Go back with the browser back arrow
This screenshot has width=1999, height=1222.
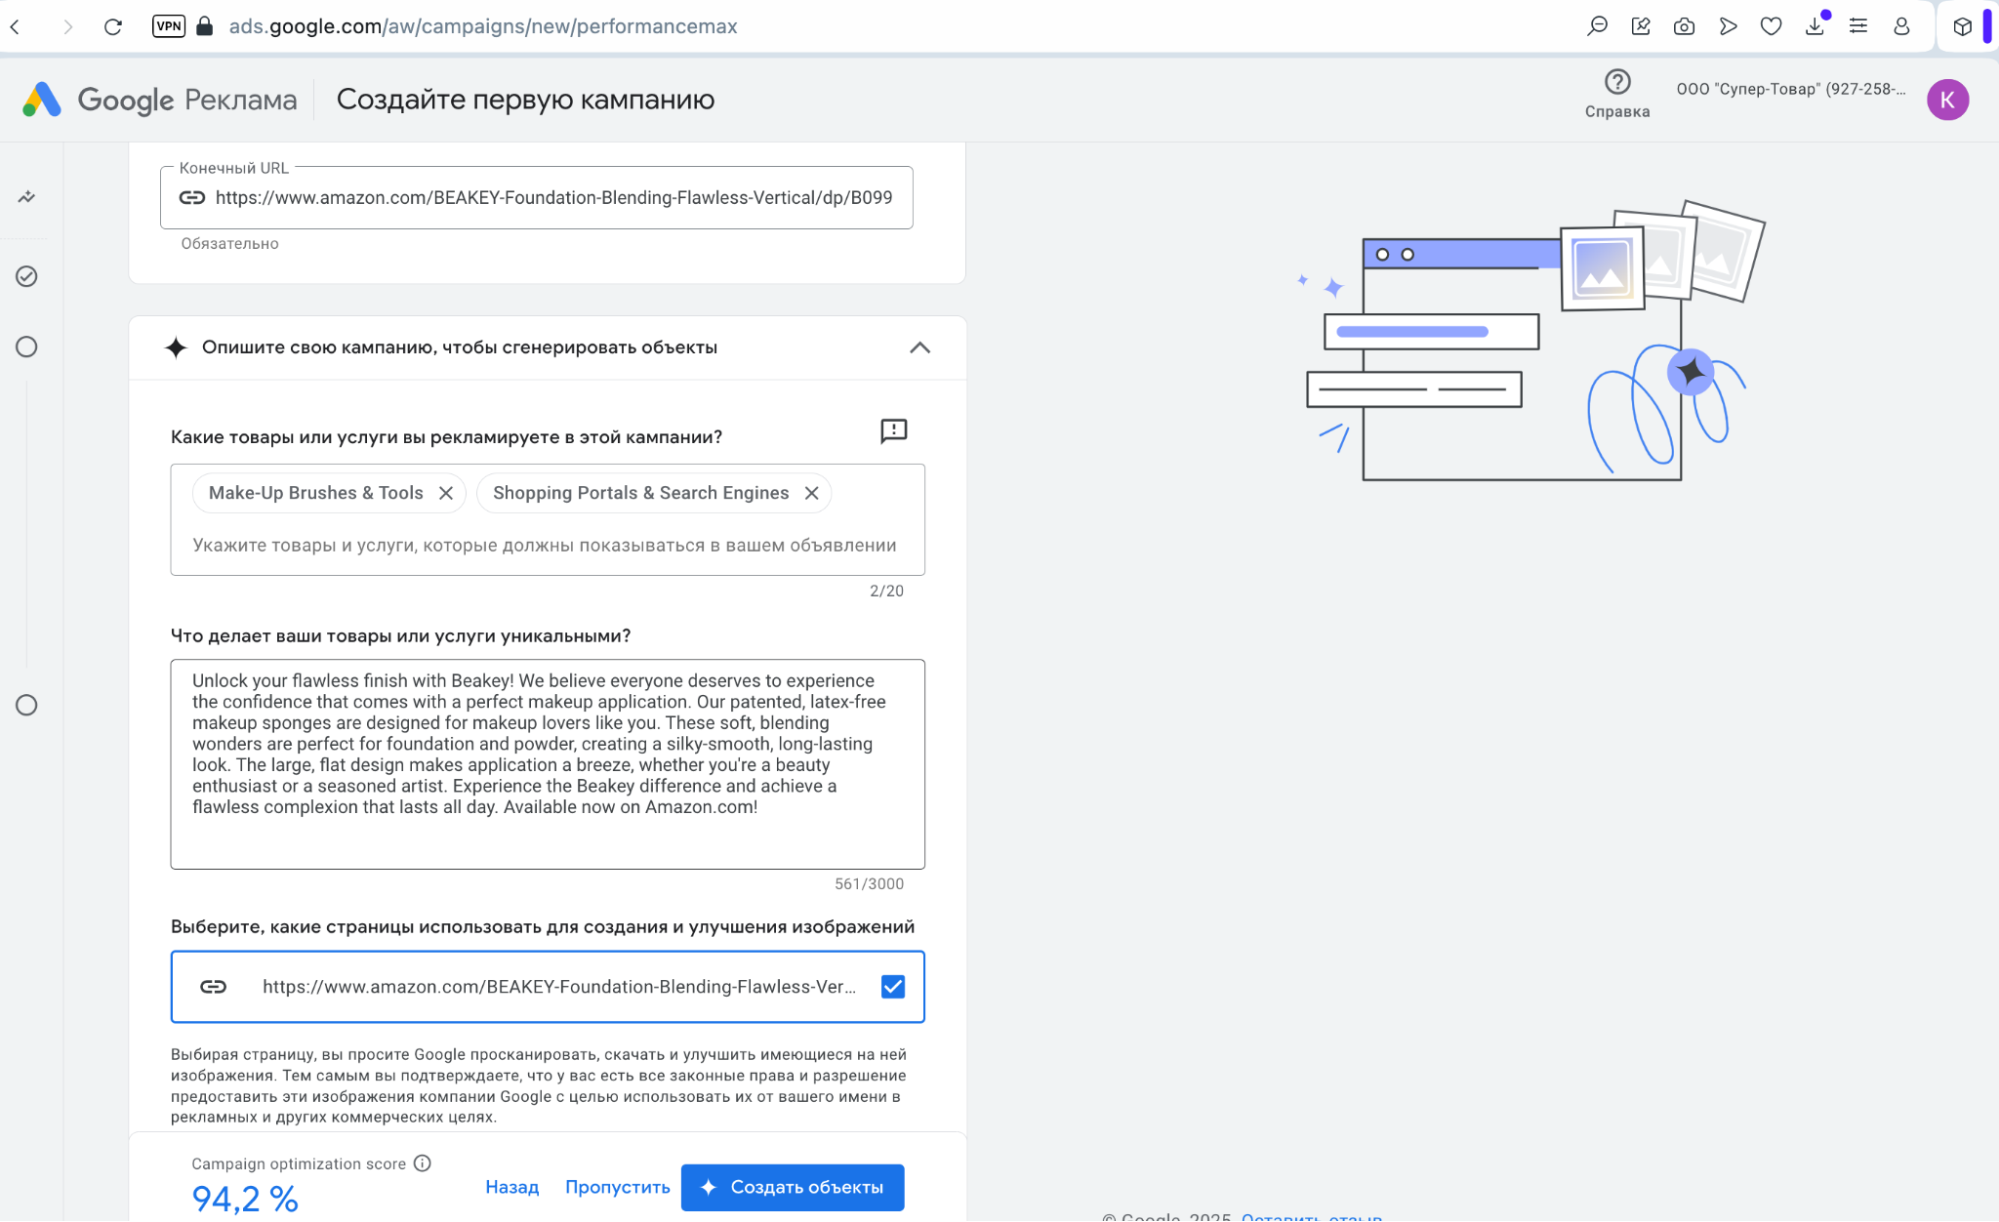(15, 27)
